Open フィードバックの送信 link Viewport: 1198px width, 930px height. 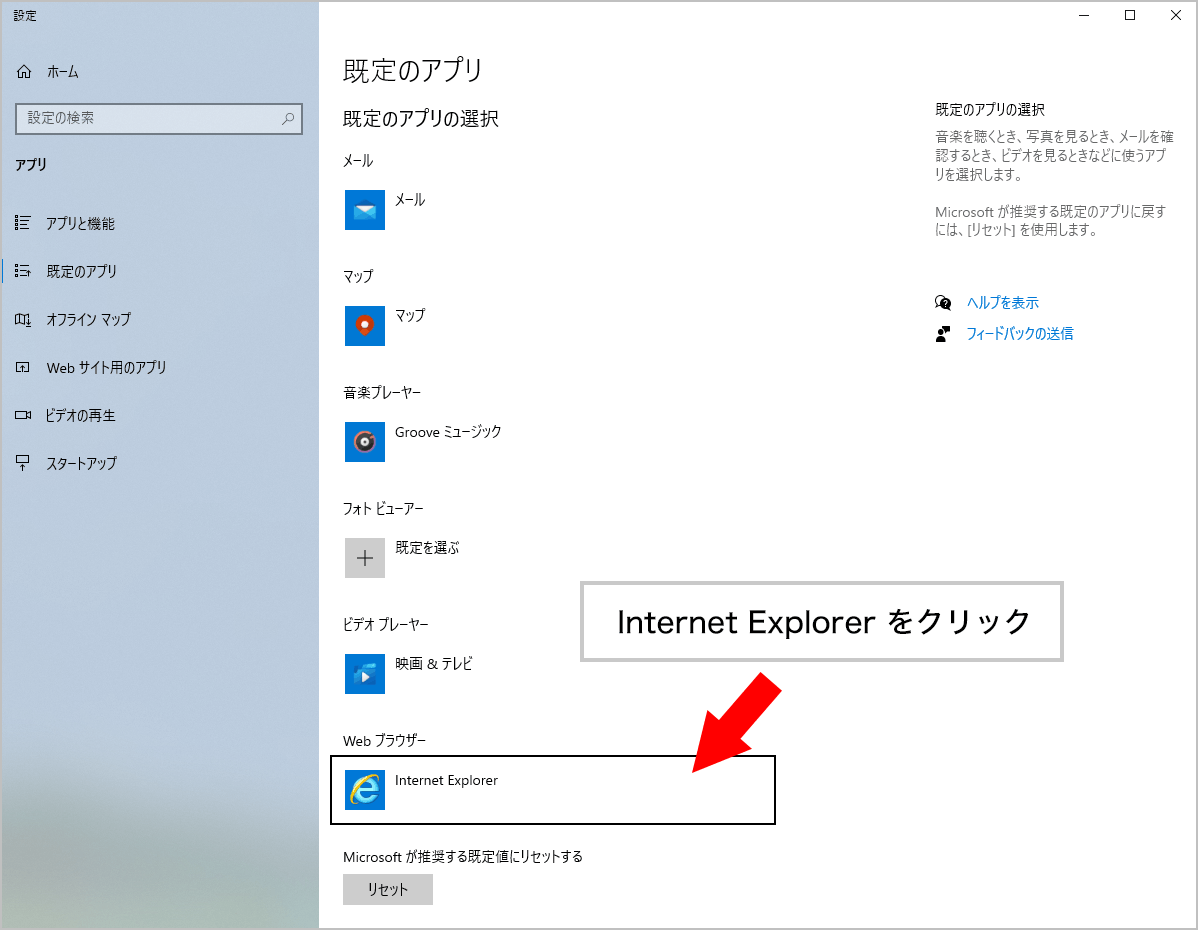click(x=1019, y=334)
